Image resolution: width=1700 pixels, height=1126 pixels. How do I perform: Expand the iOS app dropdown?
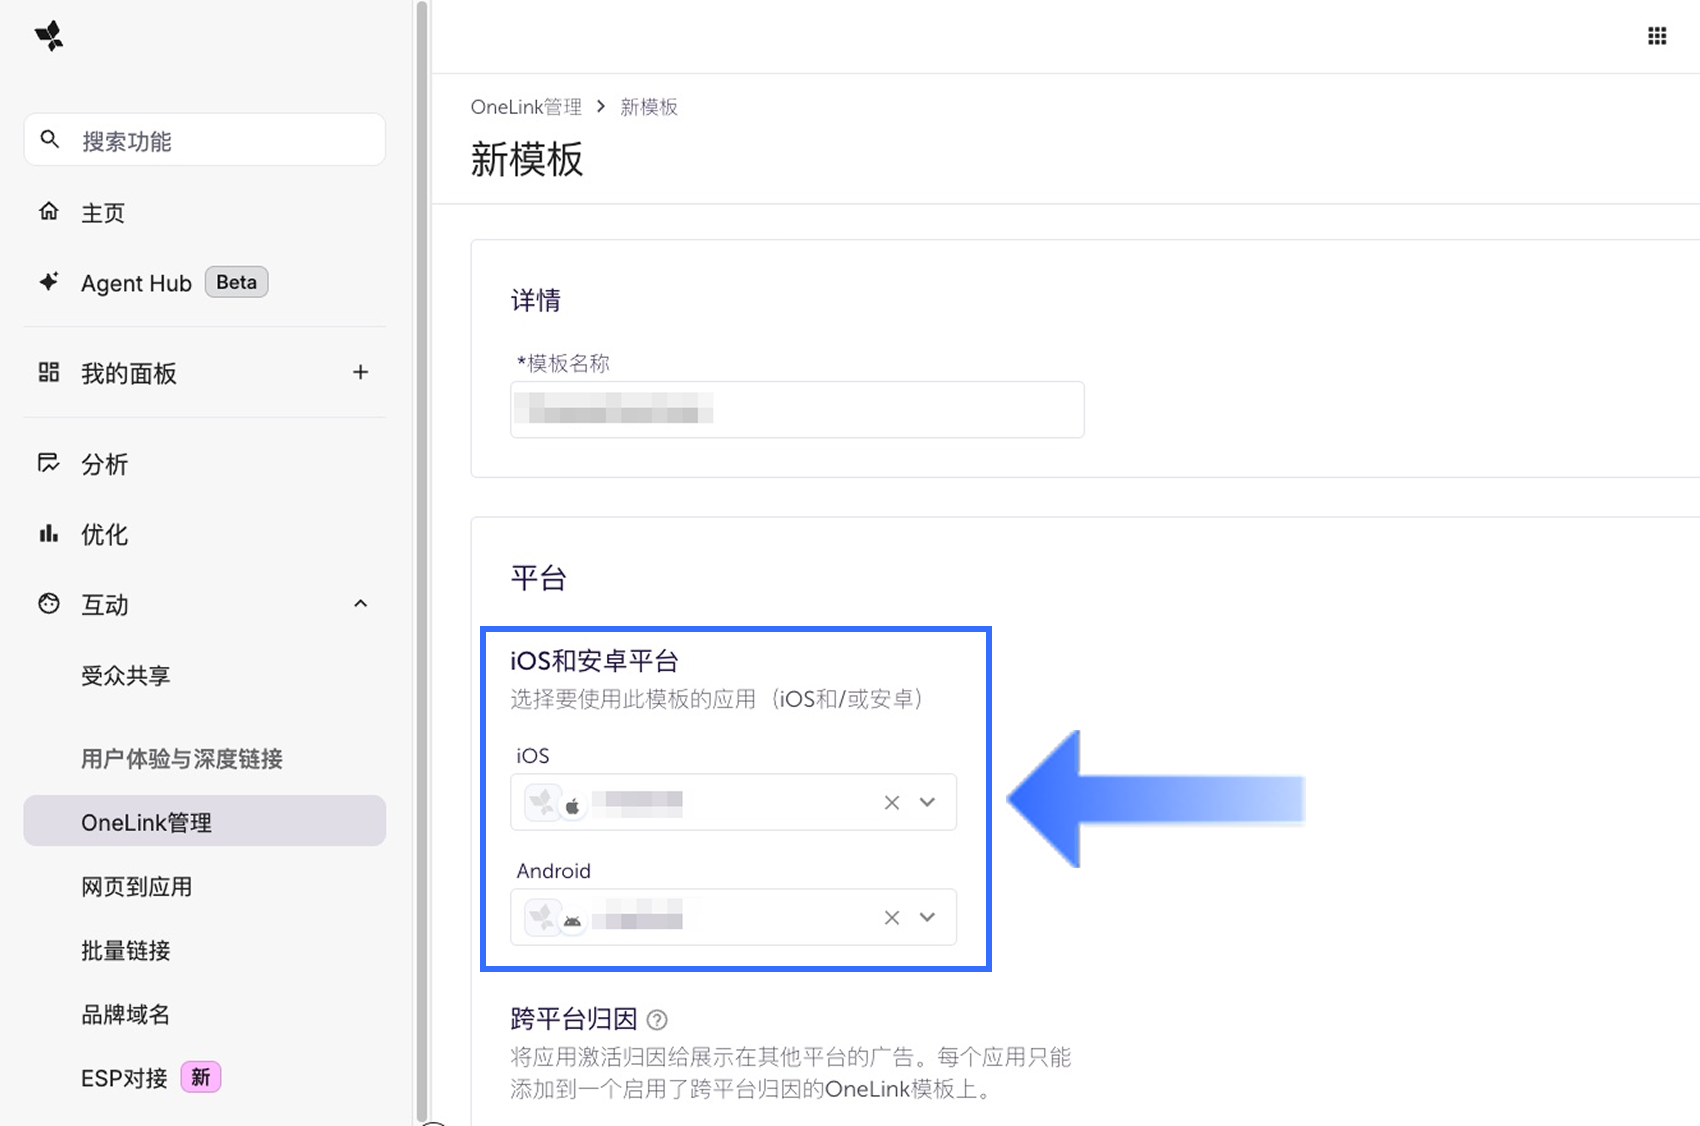click(x=928, y=802)
